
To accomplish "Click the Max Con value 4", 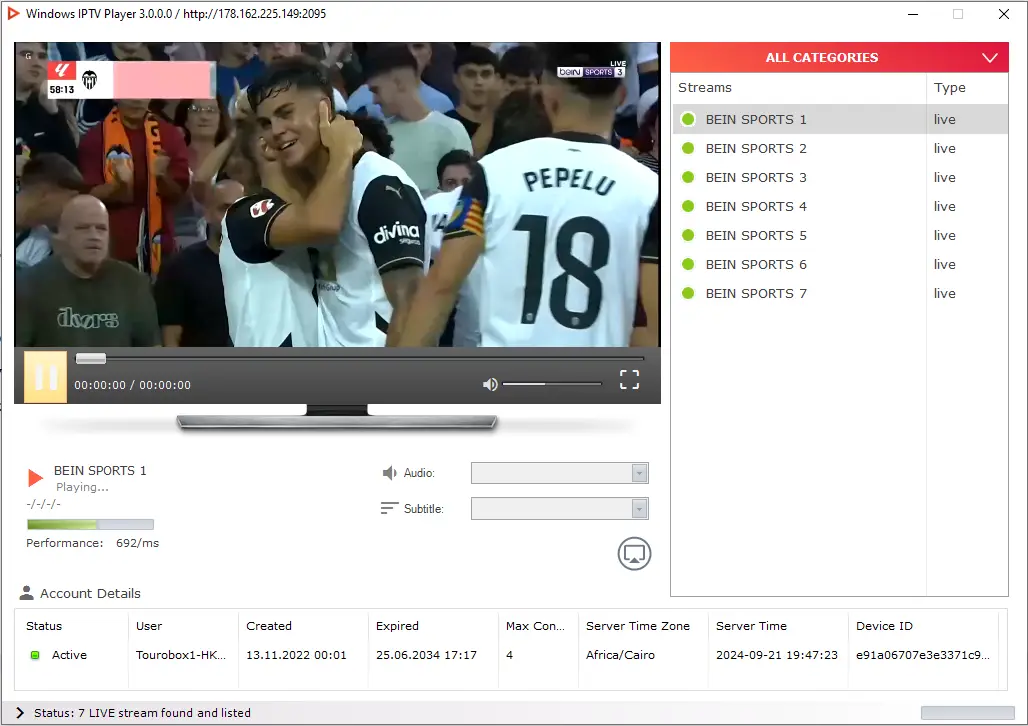I will (x=509, y=655).
